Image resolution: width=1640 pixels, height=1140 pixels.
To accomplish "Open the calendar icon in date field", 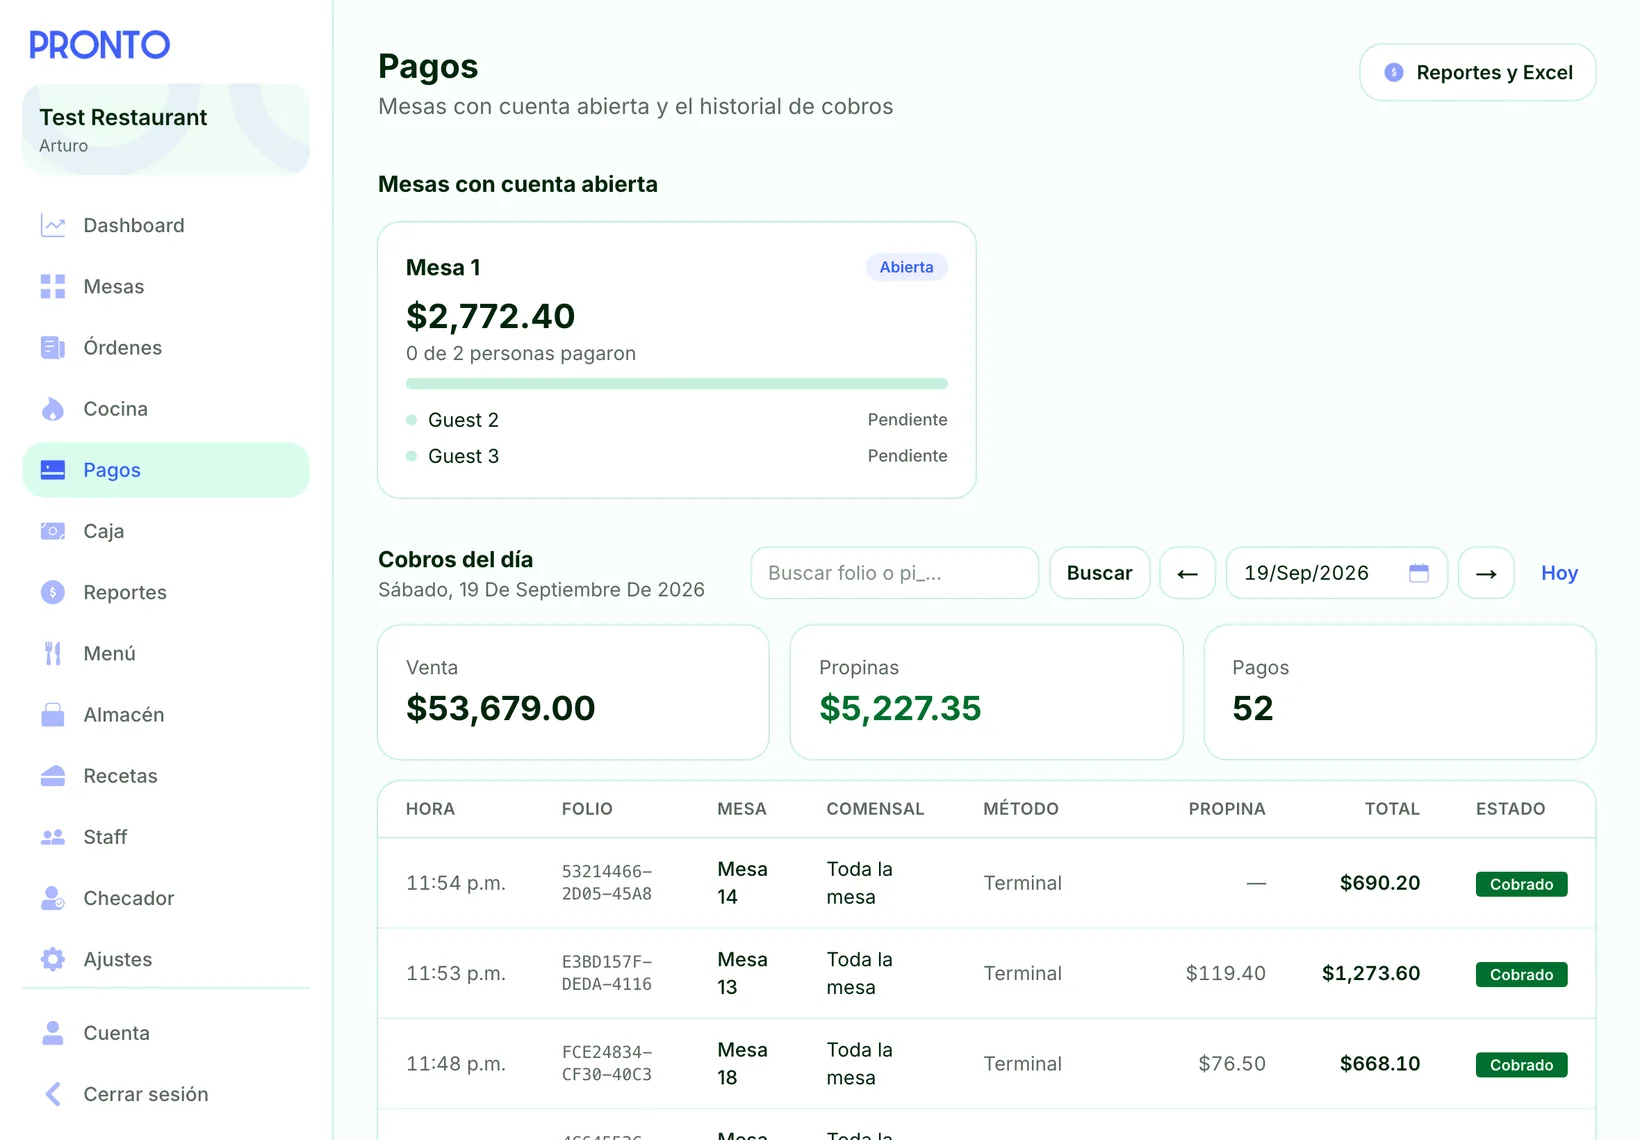I will coord(1419,573).
